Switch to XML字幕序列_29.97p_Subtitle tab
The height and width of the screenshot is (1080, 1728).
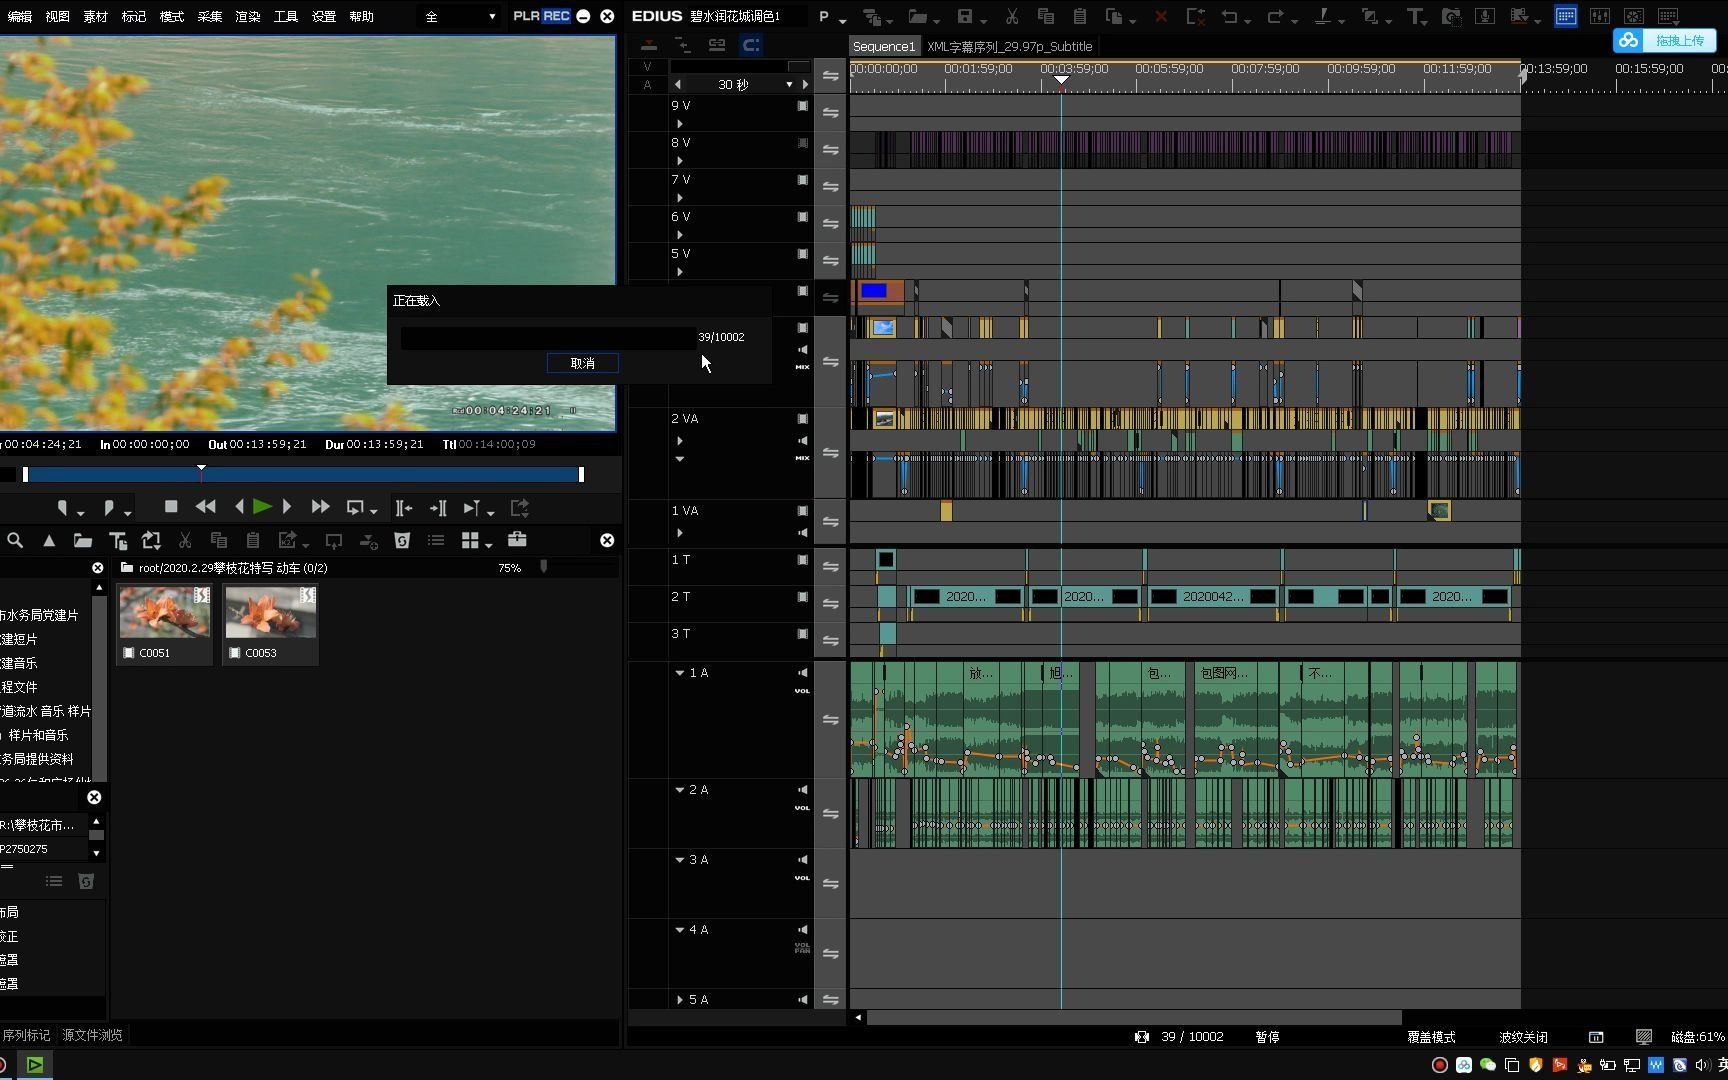point(1009,46)
